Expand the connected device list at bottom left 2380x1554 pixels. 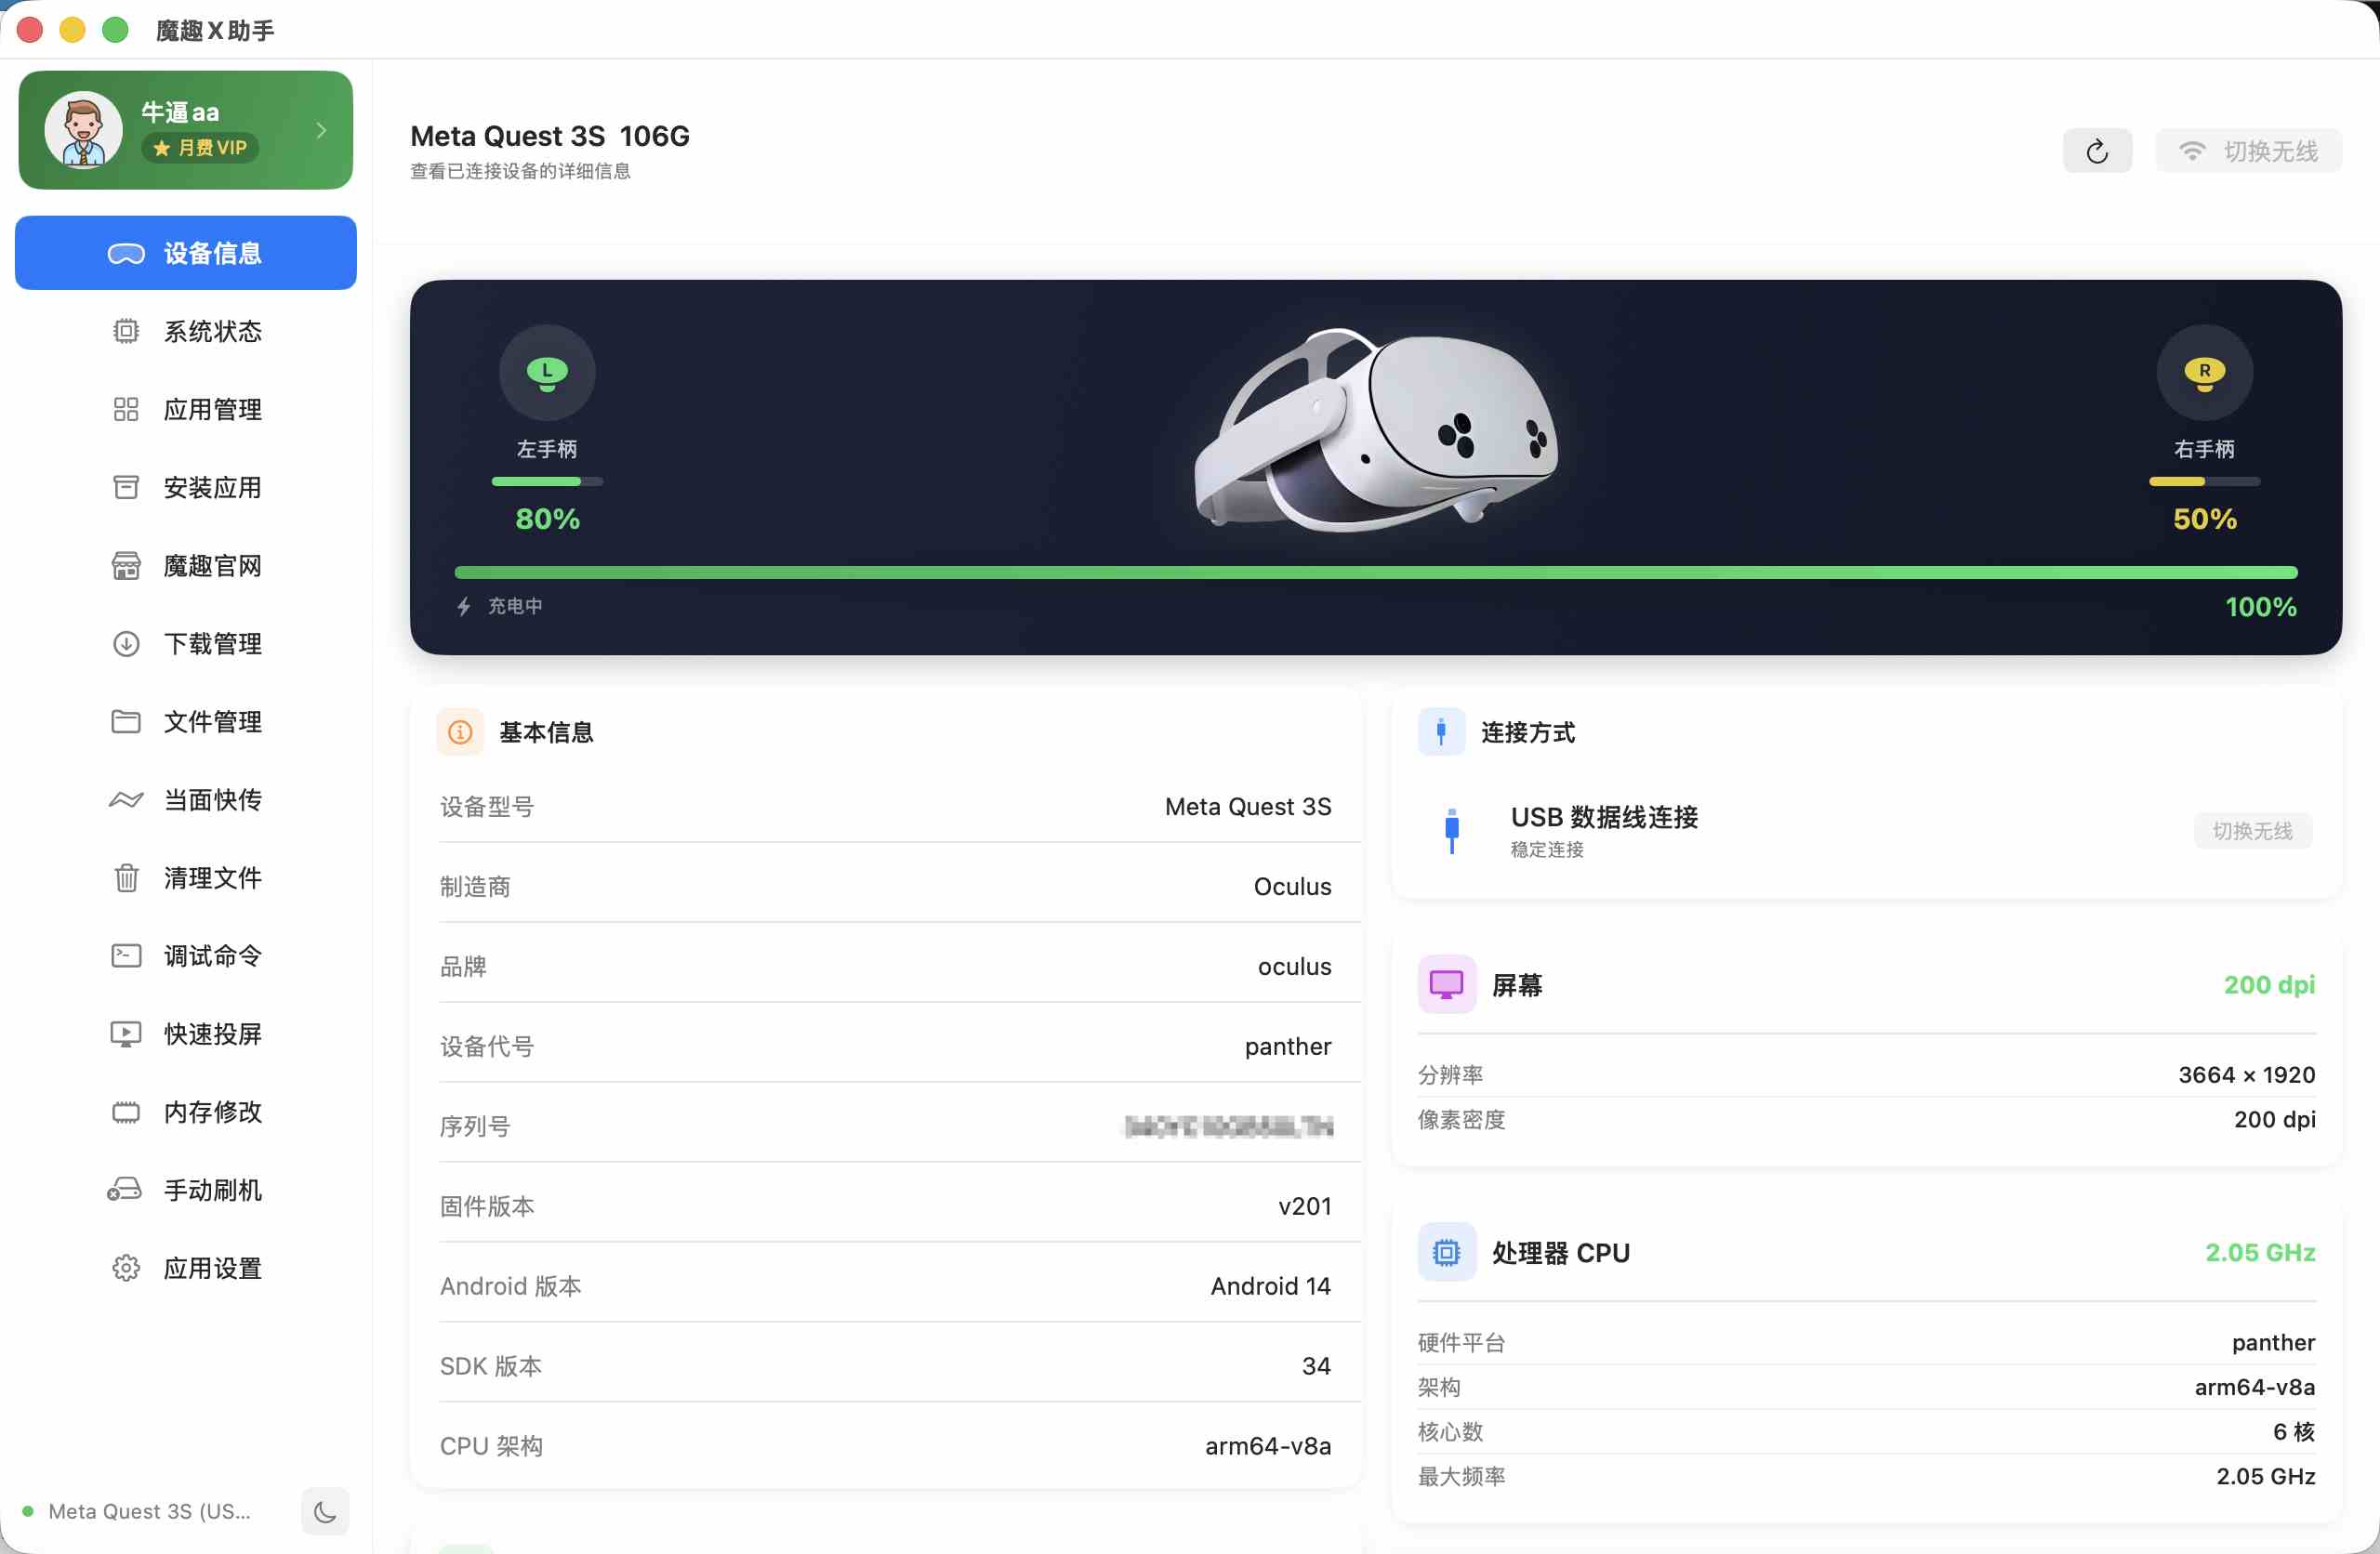150,1512
